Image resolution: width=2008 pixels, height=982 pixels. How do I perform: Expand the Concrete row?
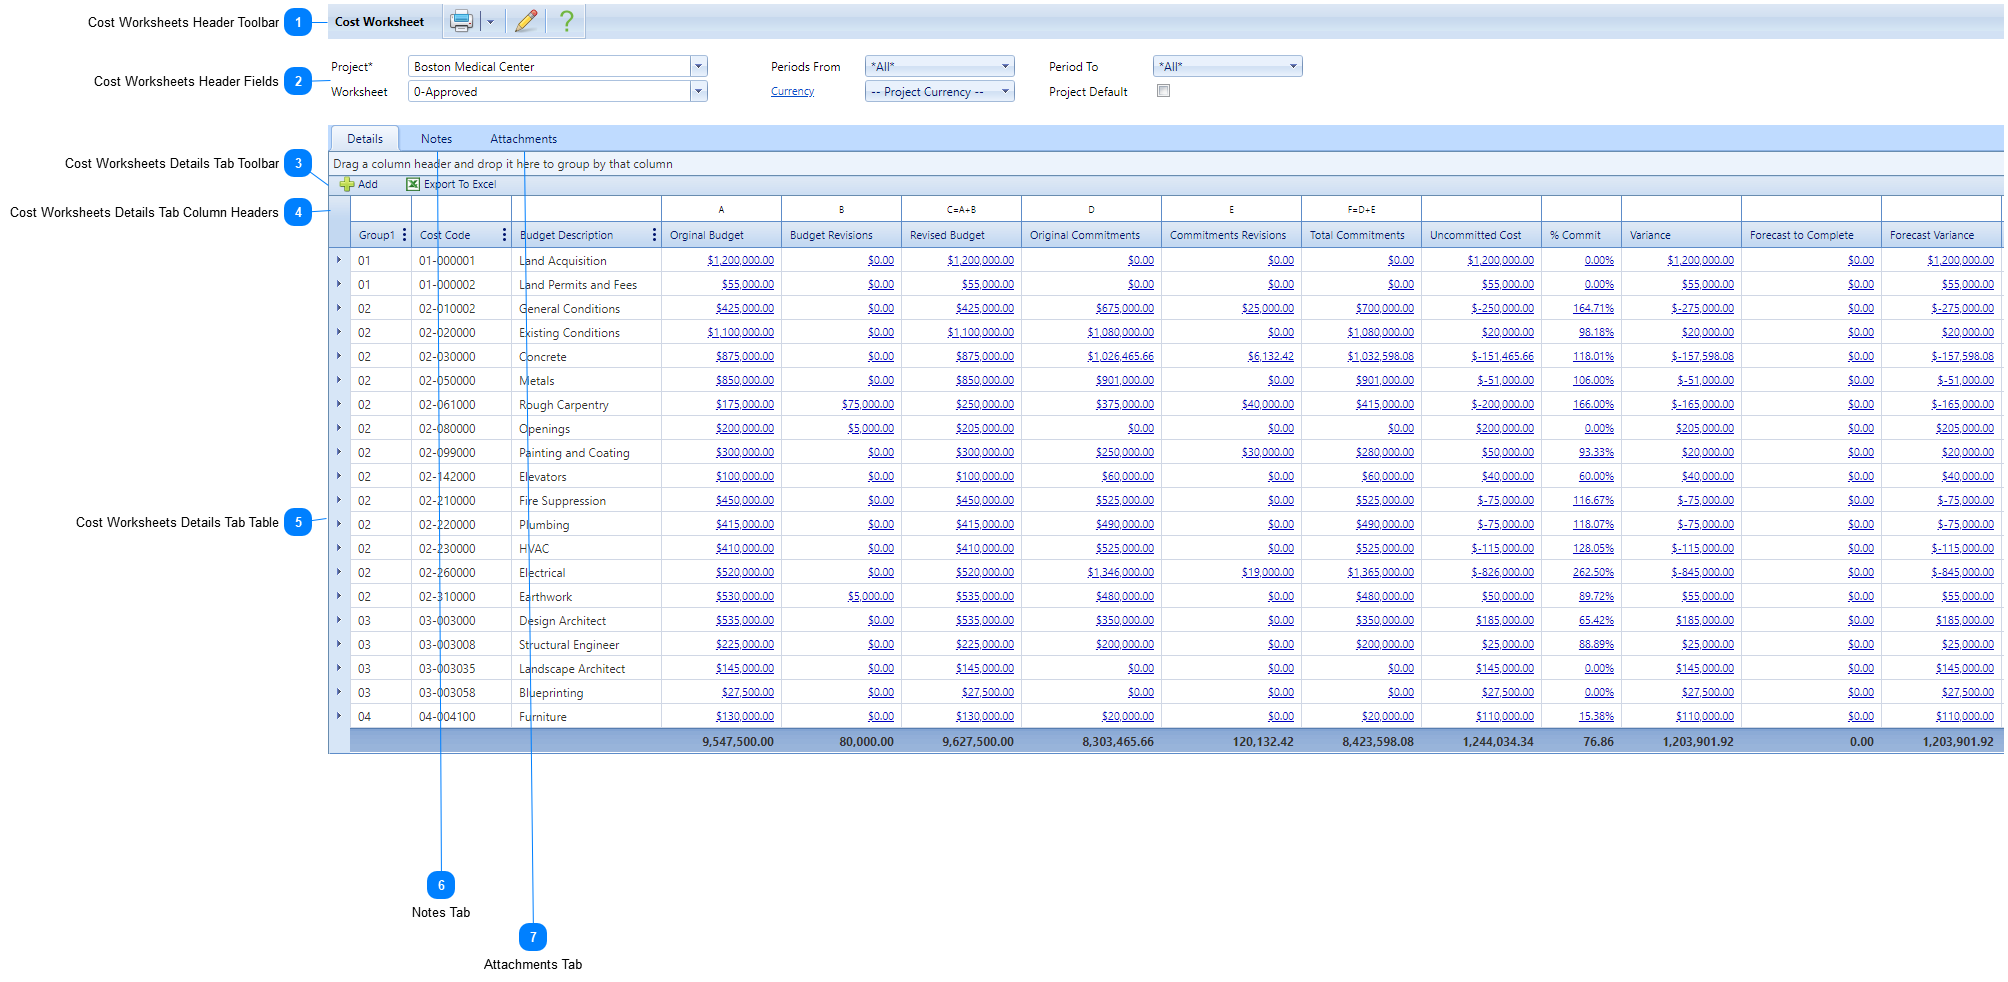point(339,356)
